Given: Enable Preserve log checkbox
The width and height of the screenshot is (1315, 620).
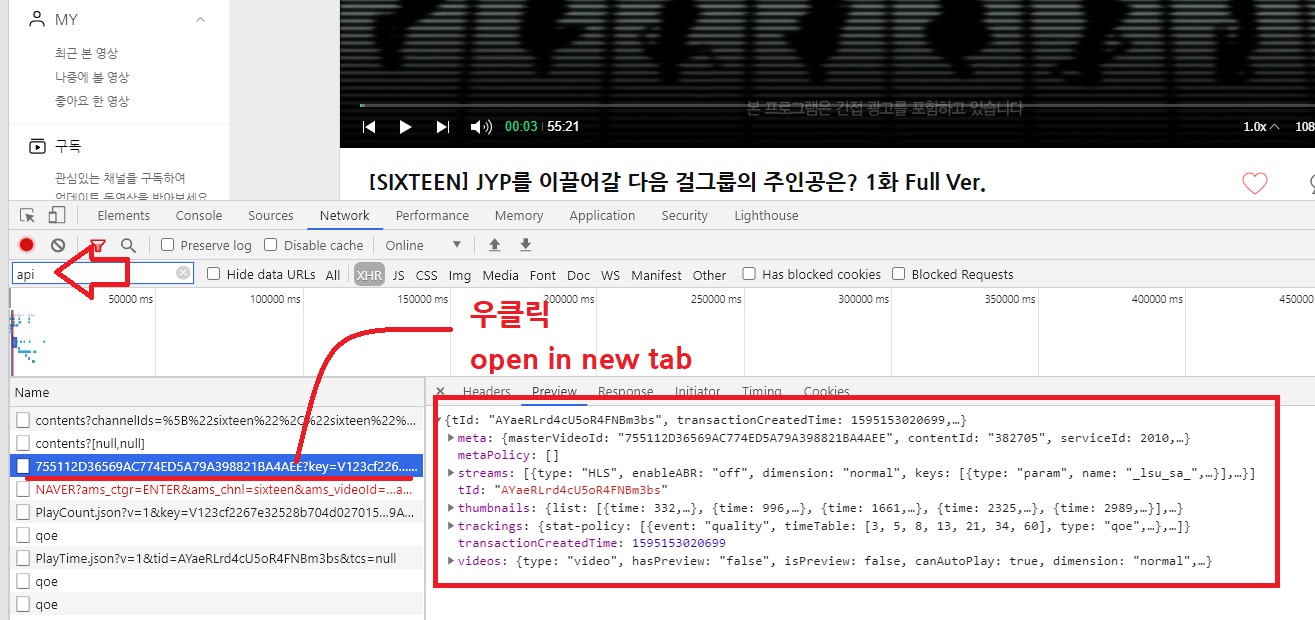Looking at the screenshot, I should (x=168, y=245).
